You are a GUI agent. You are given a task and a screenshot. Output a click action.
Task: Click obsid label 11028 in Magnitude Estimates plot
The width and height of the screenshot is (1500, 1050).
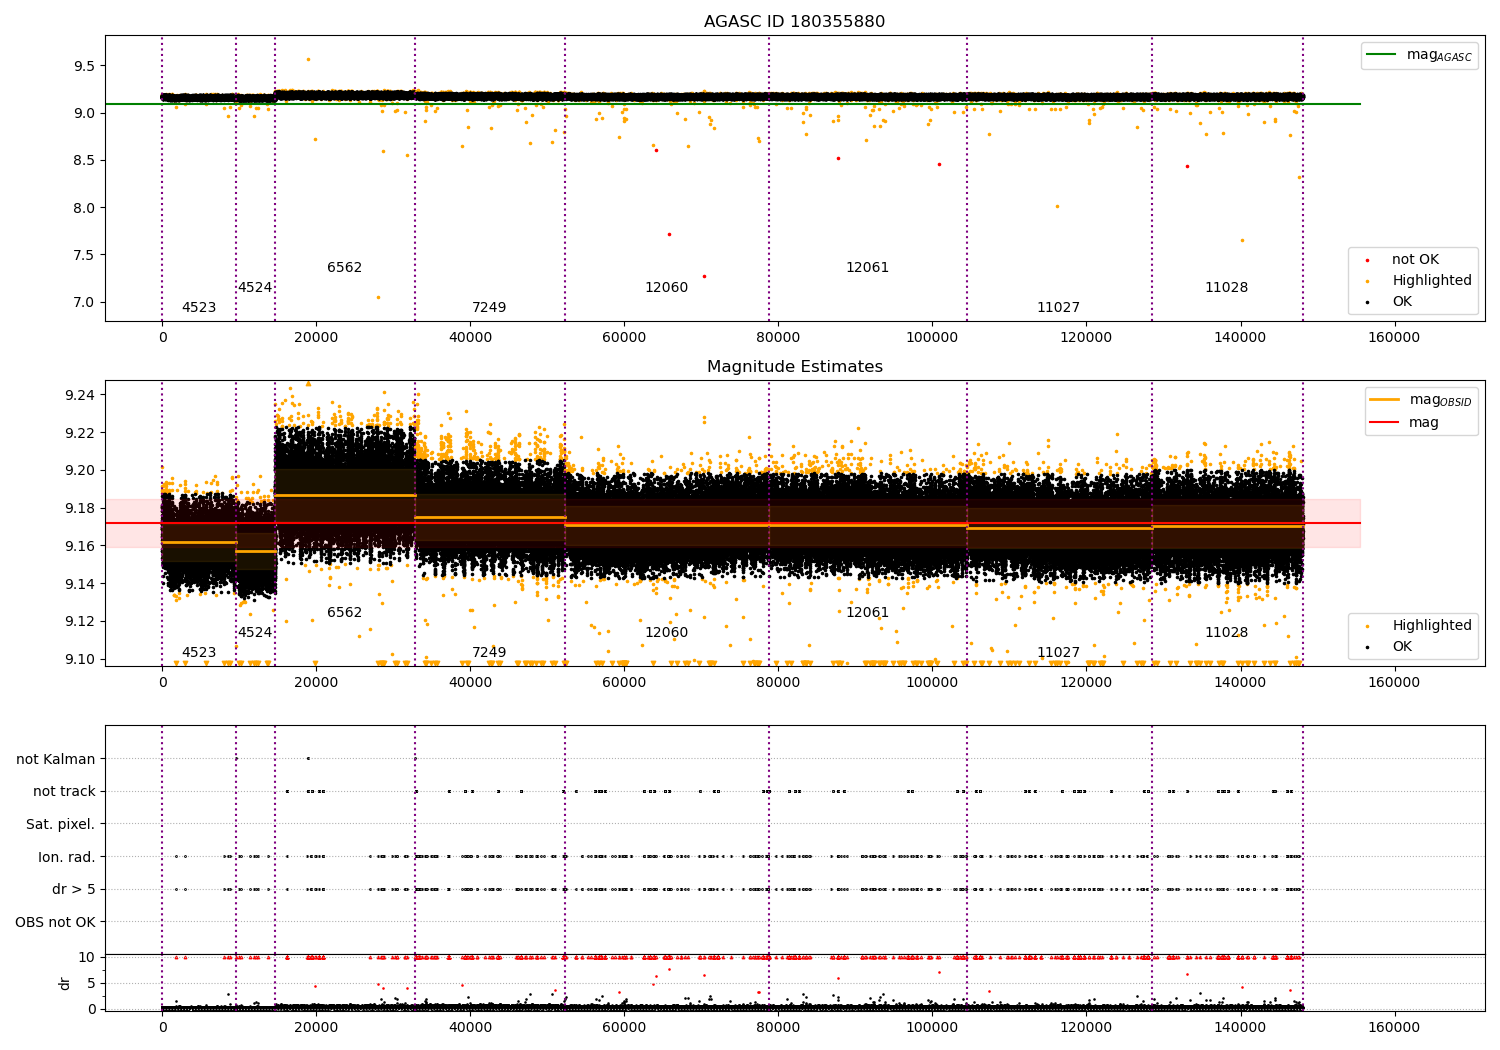pyautogui.click(x=1226, y=633)
